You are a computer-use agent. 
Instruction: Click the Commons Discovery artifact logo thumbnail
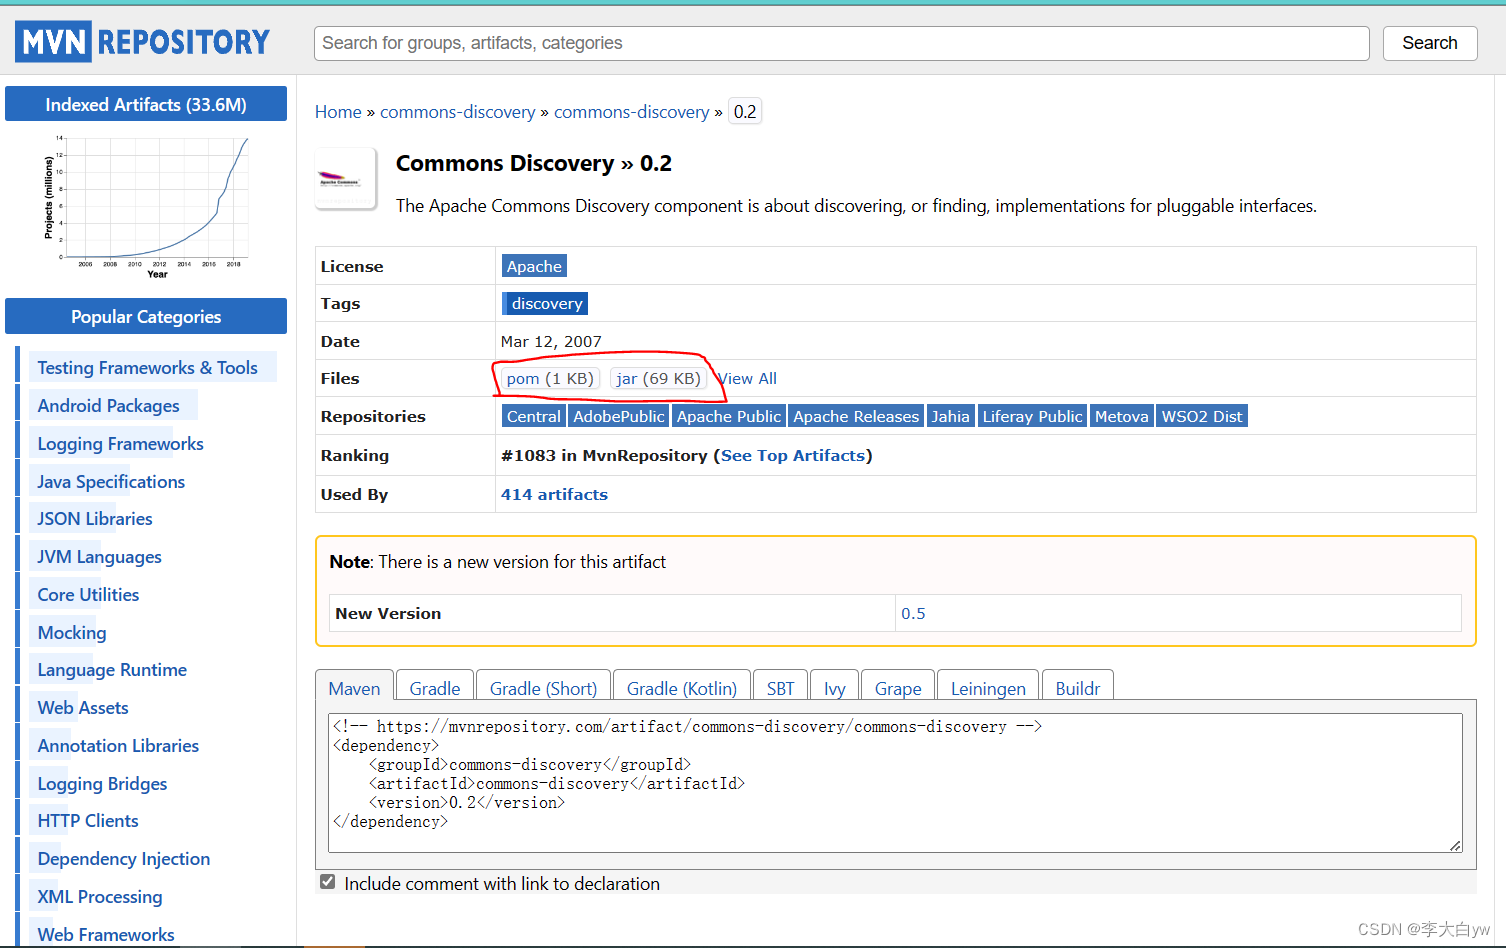346,179
